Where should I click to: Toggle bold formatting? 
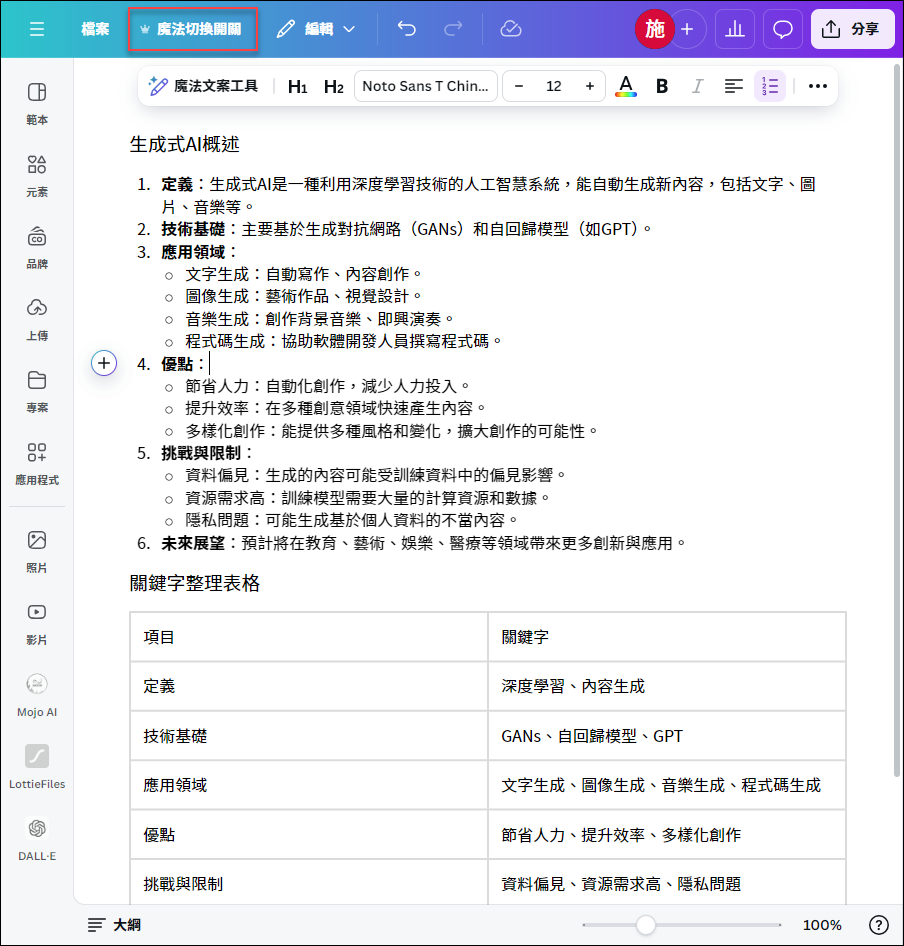pyautogui.click(x=662, y=86)
